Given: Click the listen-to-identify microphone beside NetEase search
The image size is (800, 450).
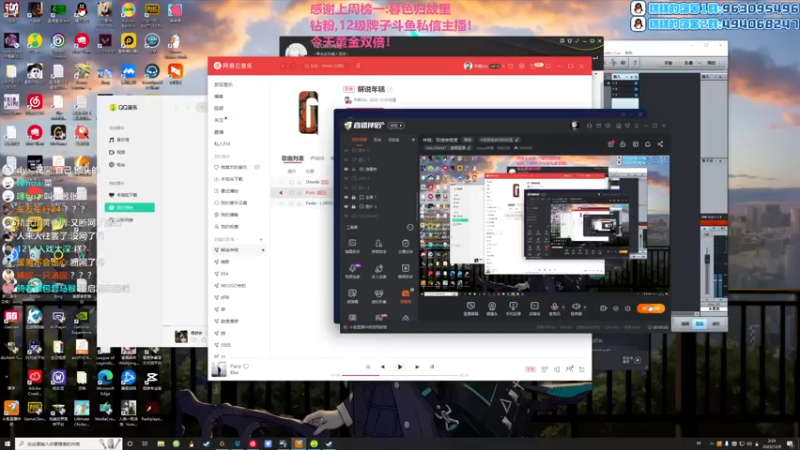Looking at the screenshot, I should [x=358, y=66].
